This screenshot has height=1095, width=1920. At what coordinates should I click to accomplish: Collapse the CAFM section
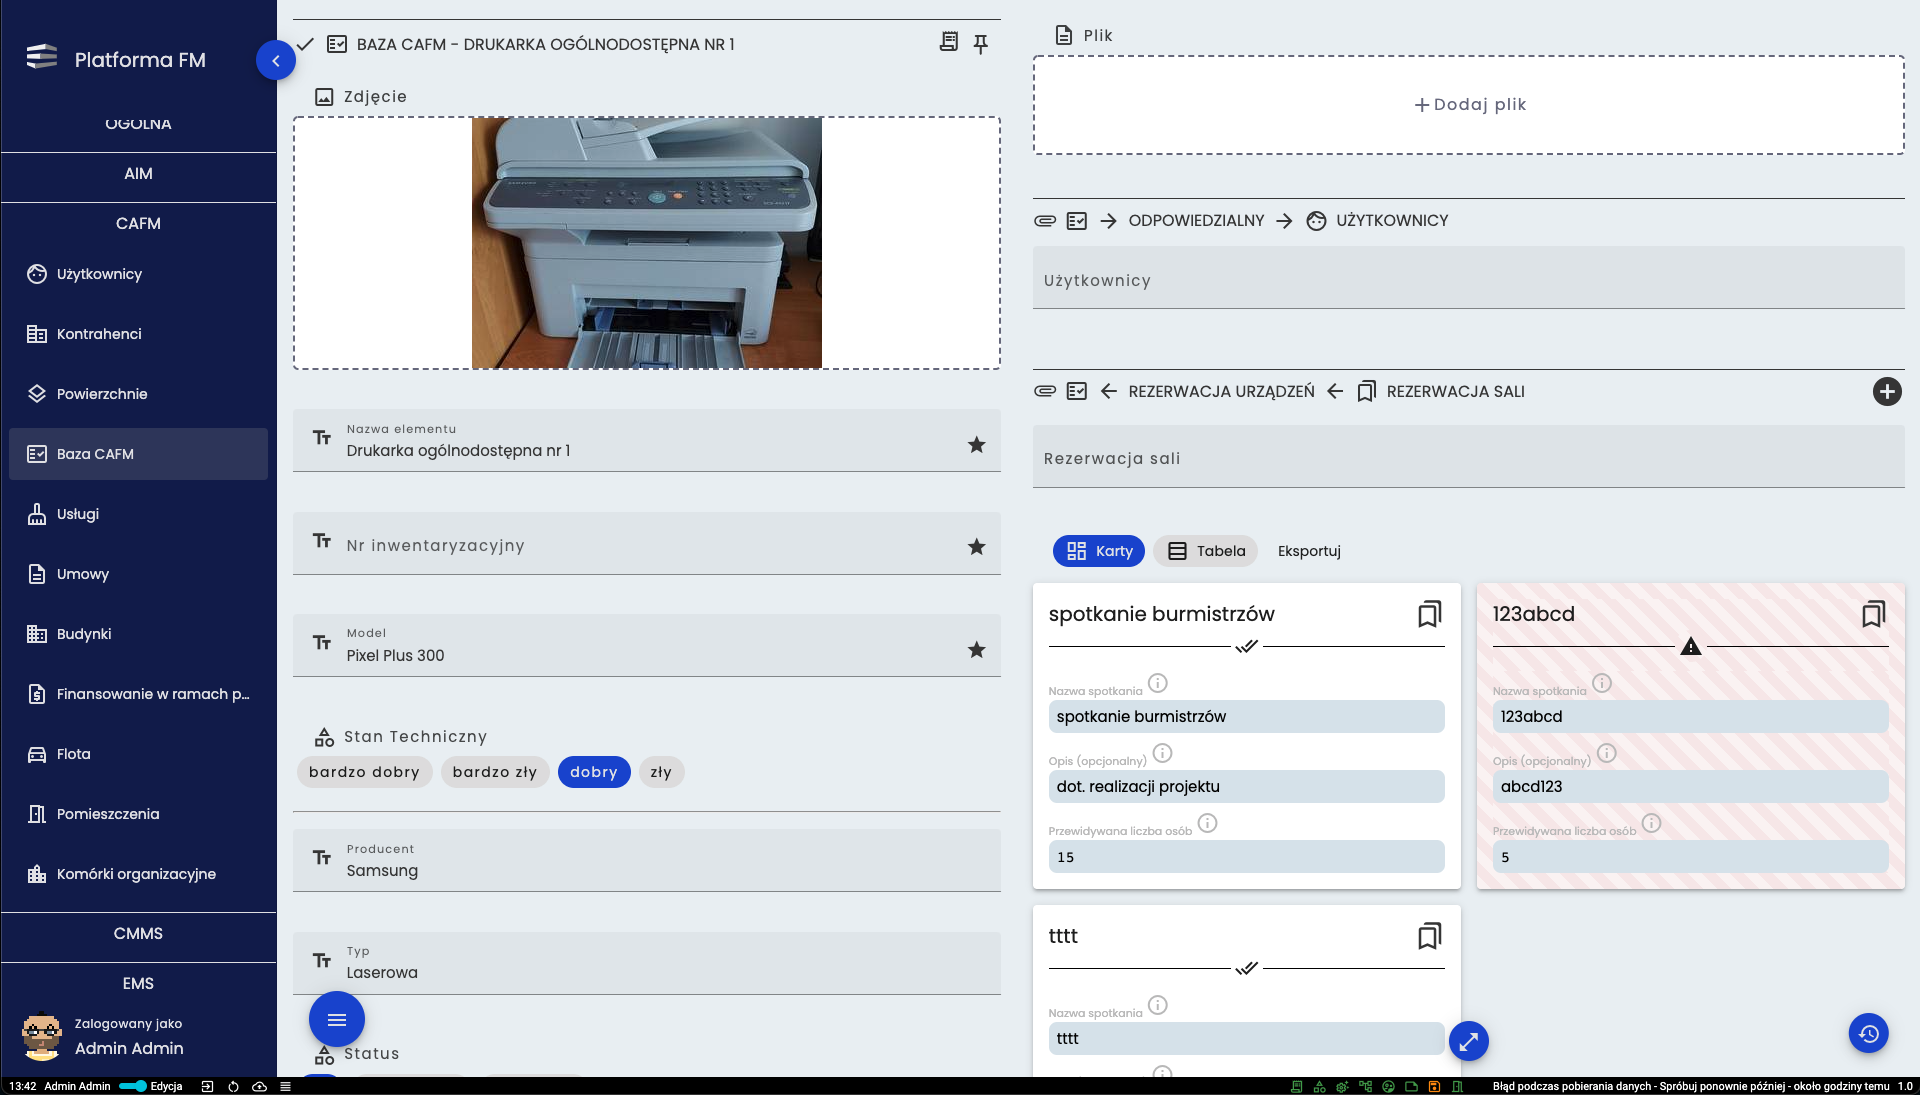pos(138,224)
